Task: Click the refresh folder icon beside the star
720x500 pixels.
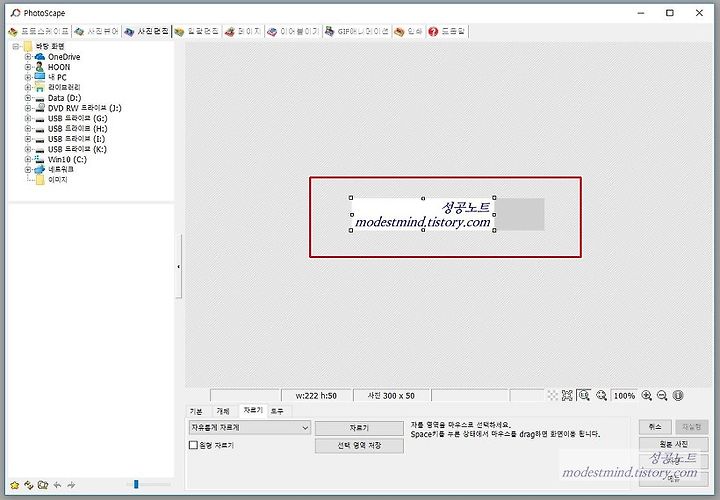Action: 29,485
